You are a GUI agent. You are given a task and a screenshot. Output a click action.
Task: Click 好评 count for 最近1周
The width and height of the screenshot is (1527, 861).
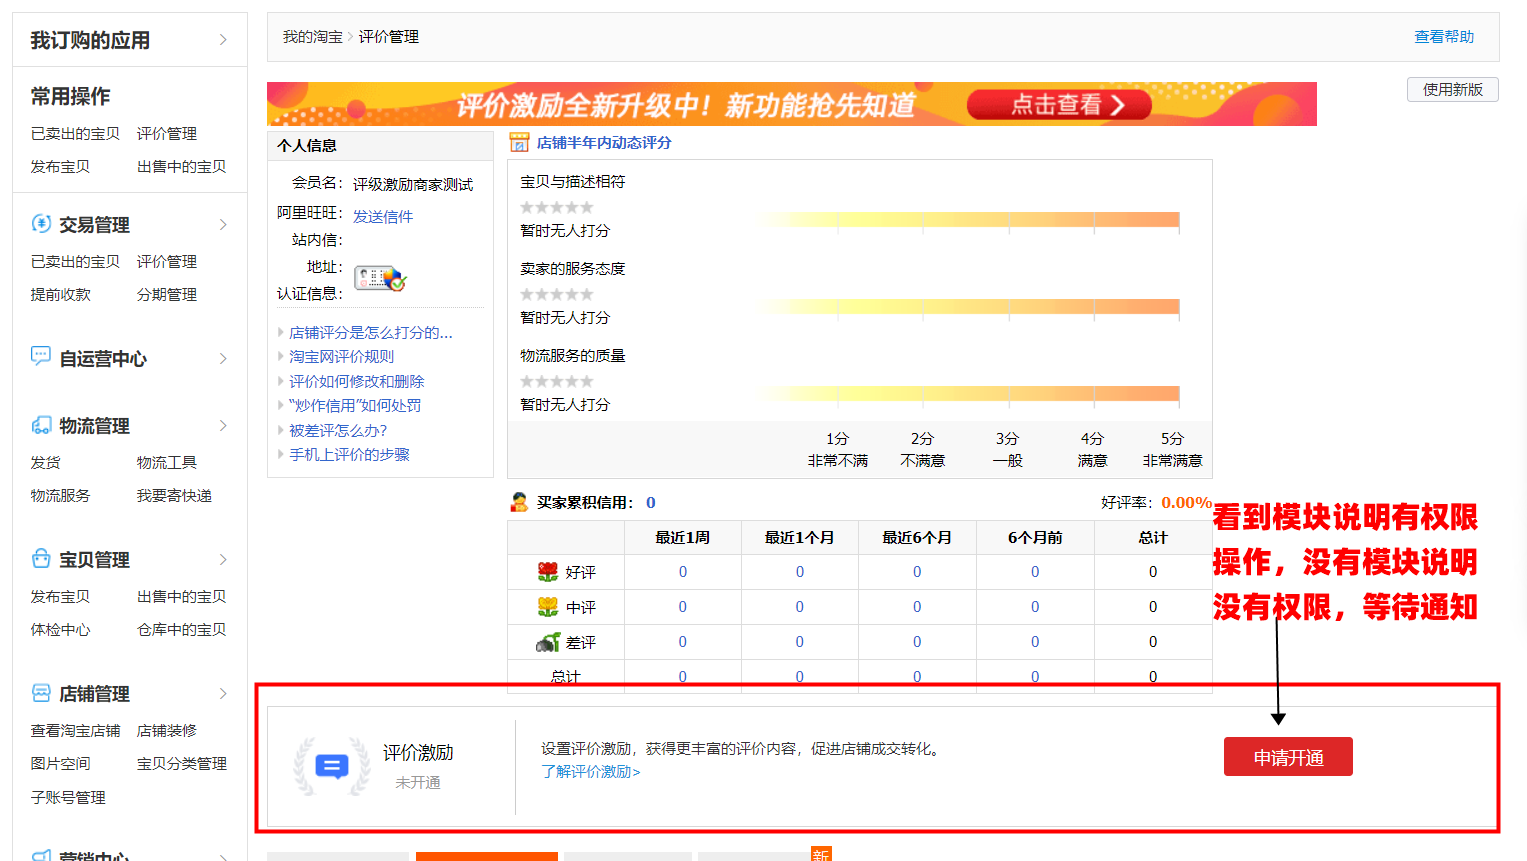(x=683, y=572)
